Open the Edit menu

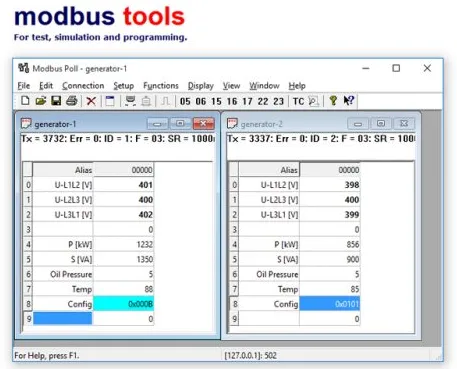(46, 86)
